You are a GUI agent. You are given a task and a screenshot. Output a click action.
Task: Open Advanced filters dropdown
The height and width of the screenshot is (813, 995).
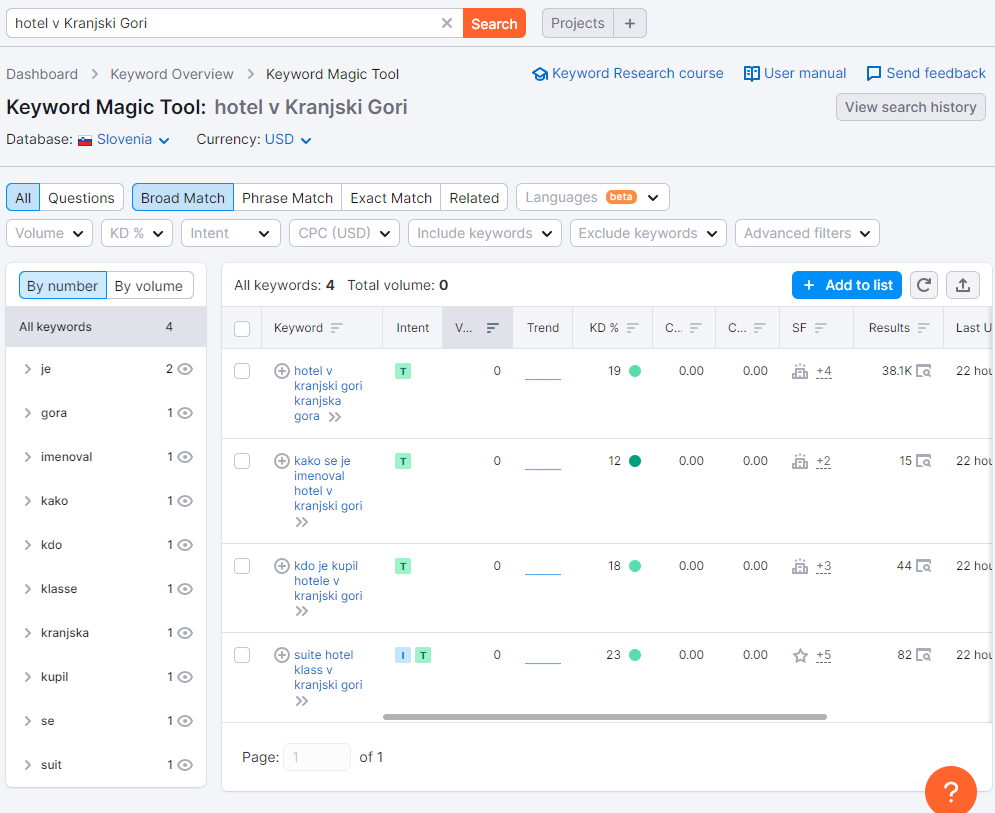(x=807, y=233)
